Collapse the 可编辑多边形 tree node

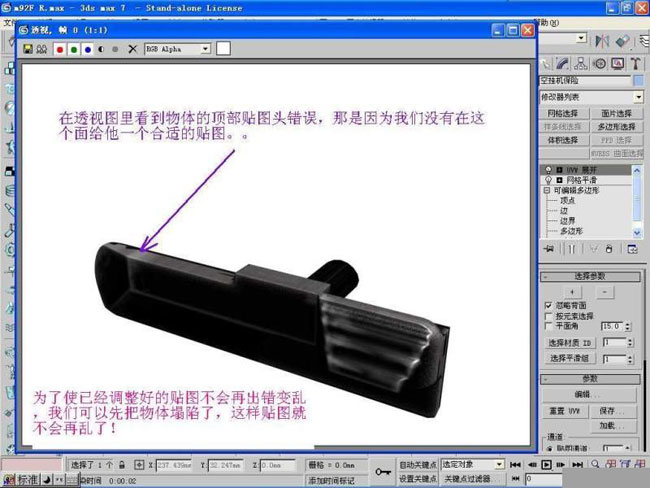547,190
